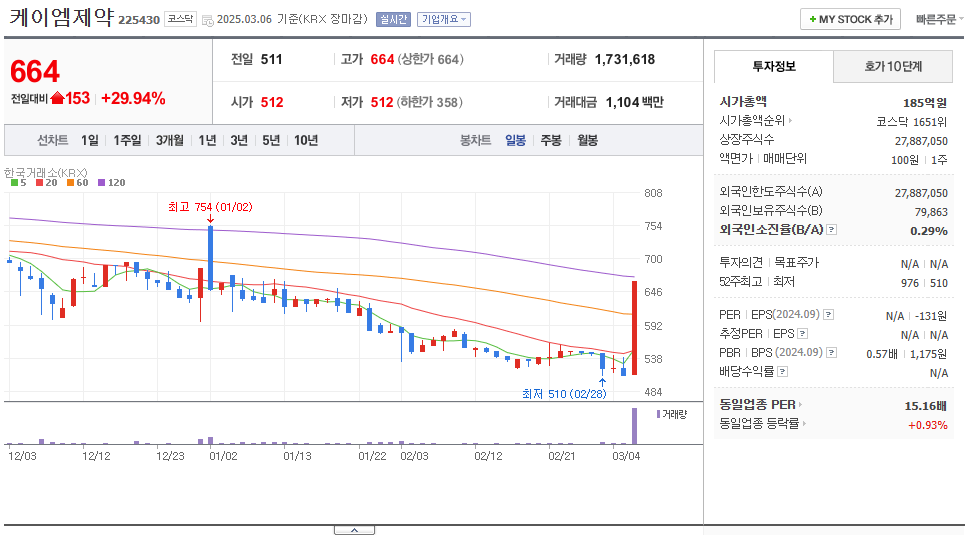Click the 코스닥 market badge
The height and width of the screenshot is (535, 965).
click(180, 19)
